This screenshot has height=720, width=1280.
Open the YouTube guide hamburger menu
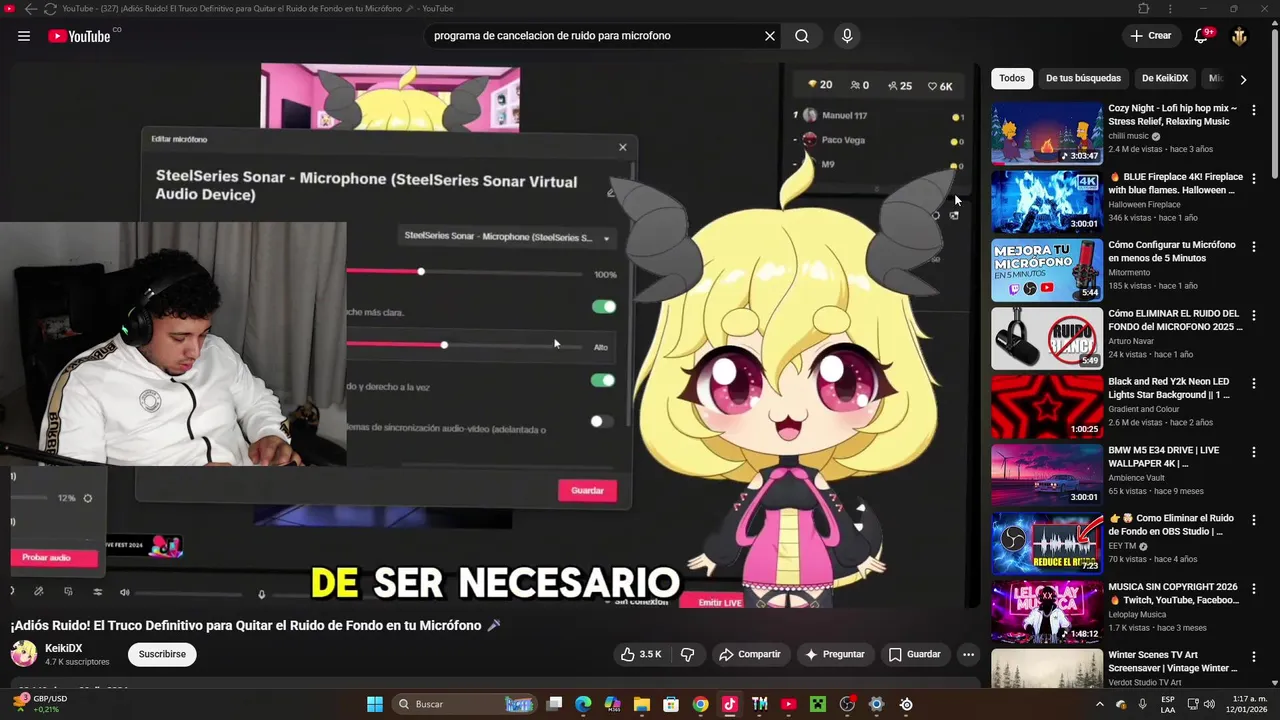[x=24, y=36]
